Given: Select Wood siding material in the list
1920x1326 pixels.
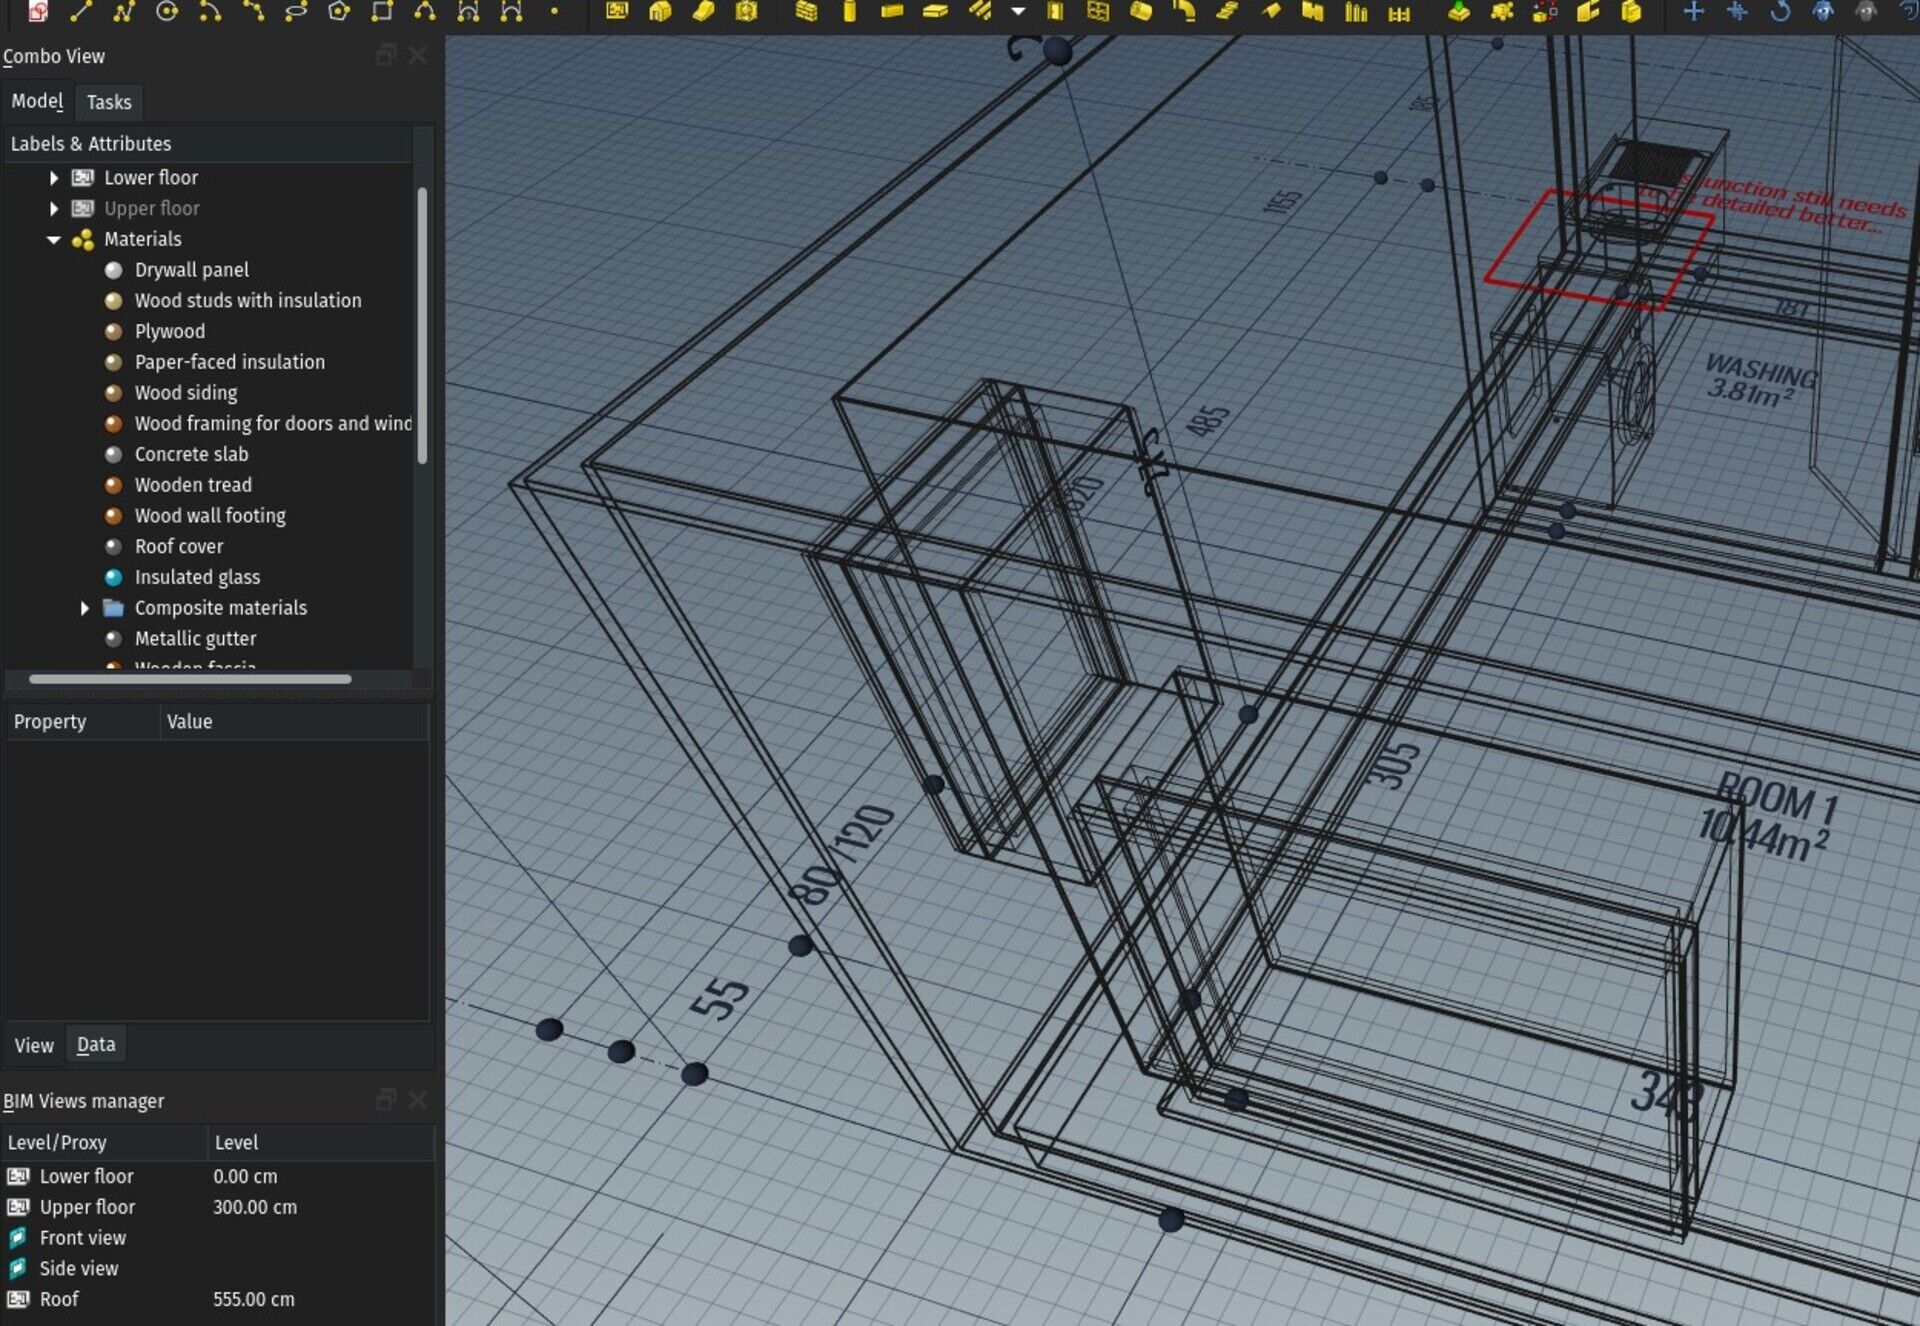Looking at the screenshot, I should (185, 391).
